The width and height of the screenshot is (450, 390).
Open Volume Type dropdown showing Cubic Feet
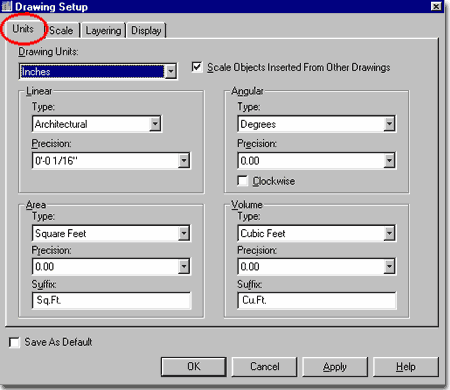317,233
